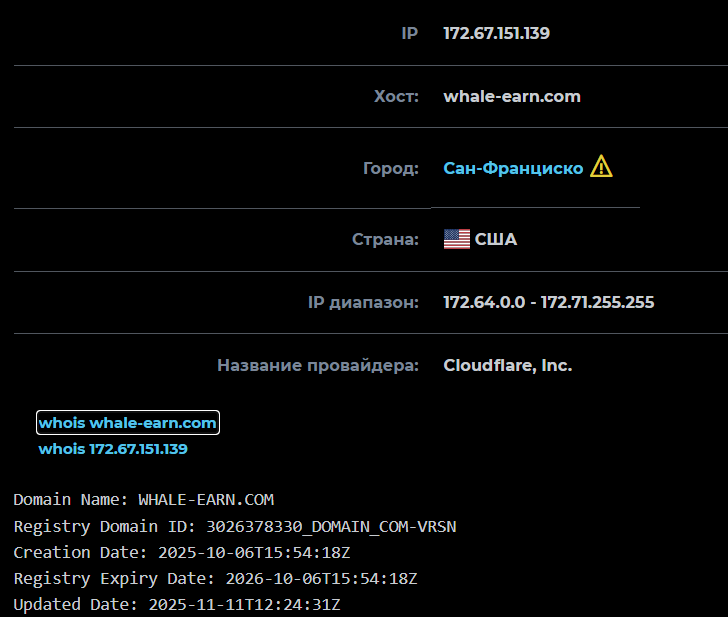Click the IP диапазон: label

363,303
